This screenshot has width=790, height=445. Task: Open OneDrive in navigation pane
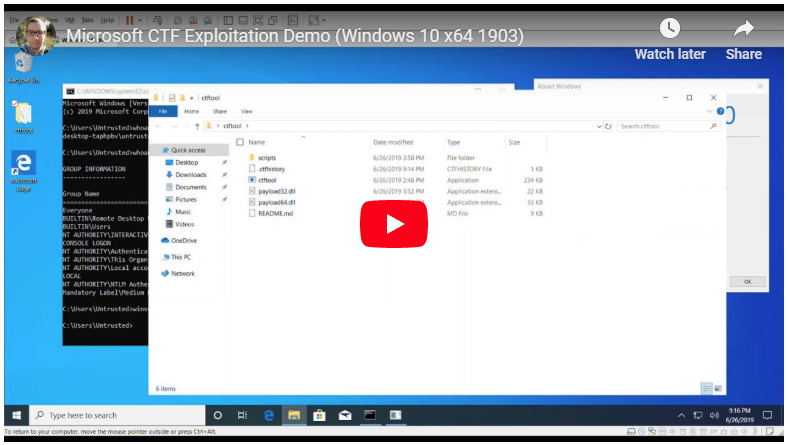[x=183, y=240]
